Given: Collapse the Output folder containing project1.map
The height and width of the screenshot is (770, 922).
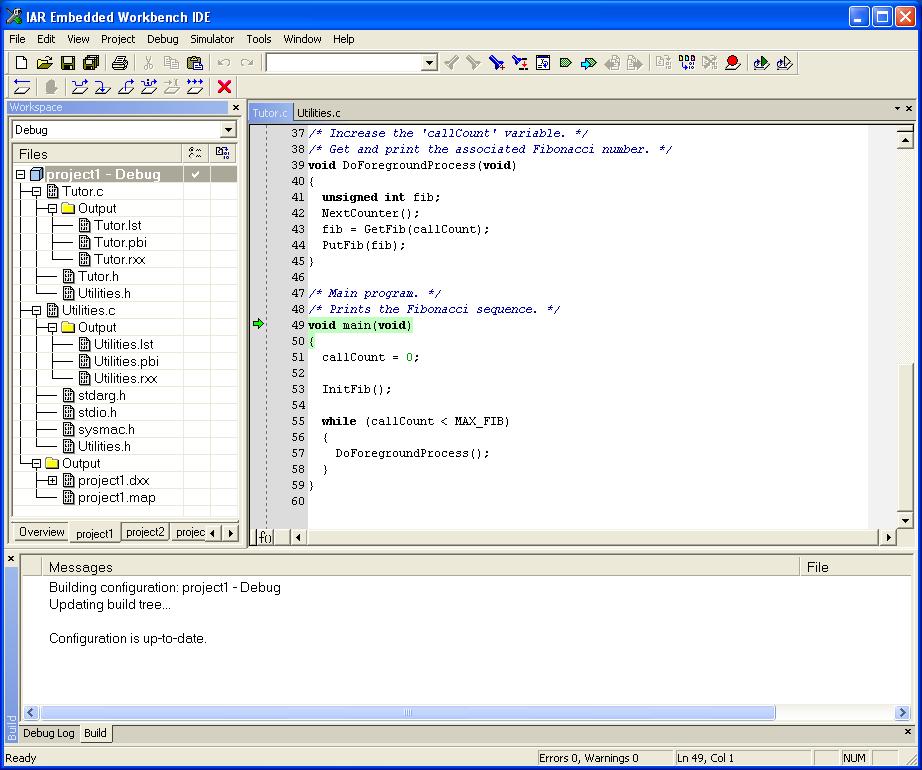Looking at the screenshot, I should click(36, 464).
